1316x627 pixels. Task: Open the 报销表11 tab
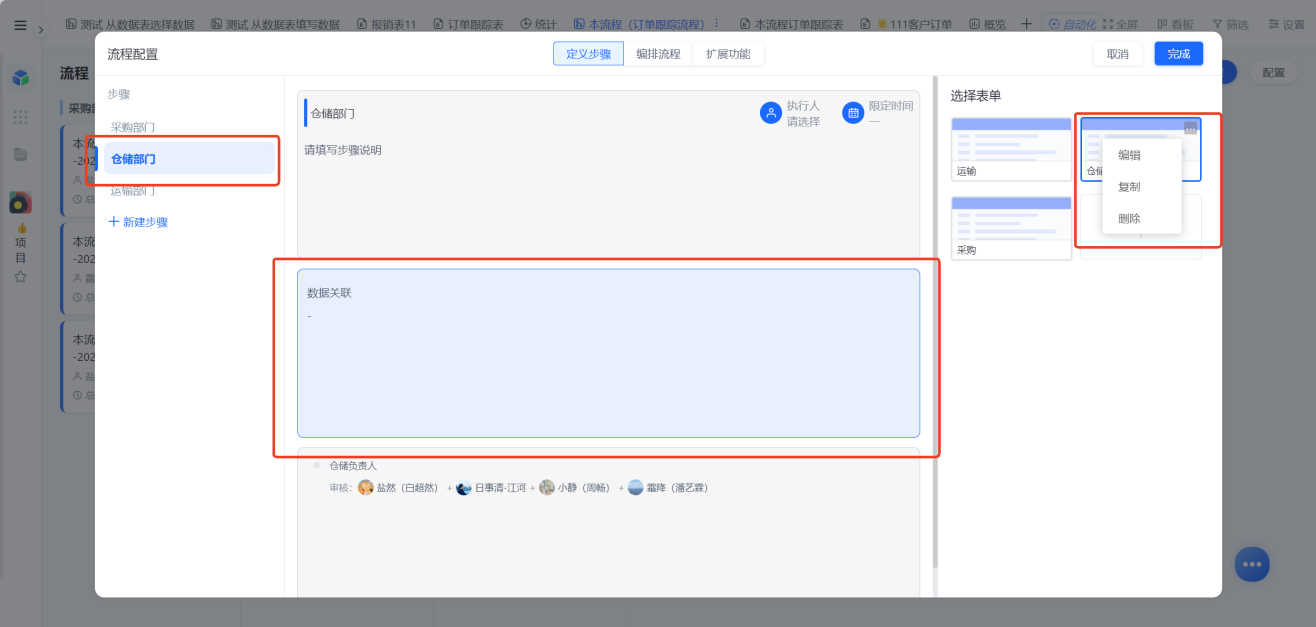(385, 23)
